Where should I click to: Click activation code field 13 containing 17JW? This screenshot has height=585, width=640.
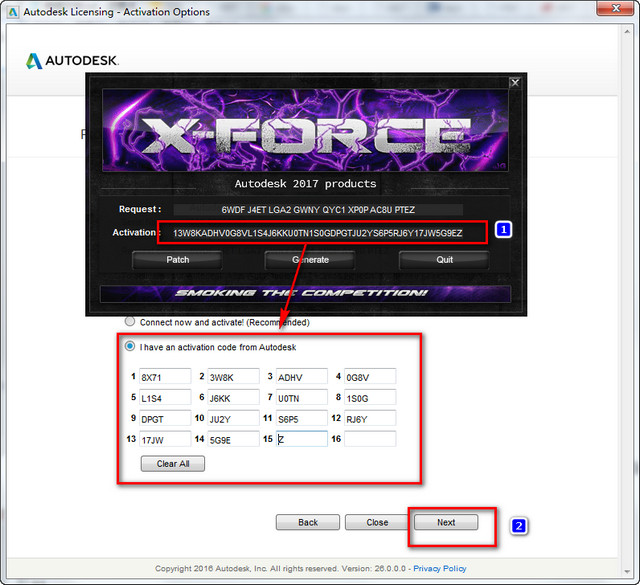pos(165,439)
